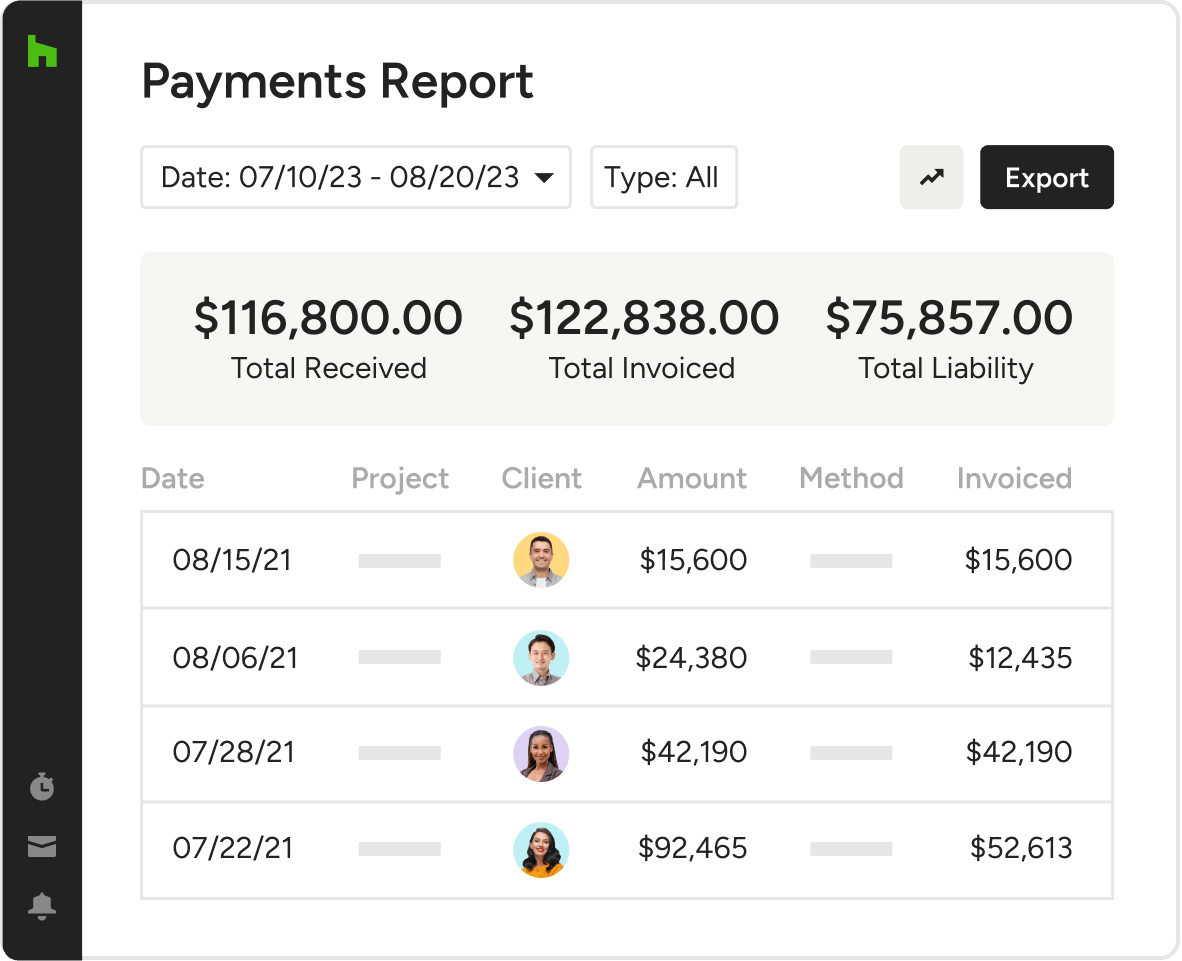Select the $92,465 amount entry
The height and width of the screenshot is (961, 1182).
pos(692,848)
